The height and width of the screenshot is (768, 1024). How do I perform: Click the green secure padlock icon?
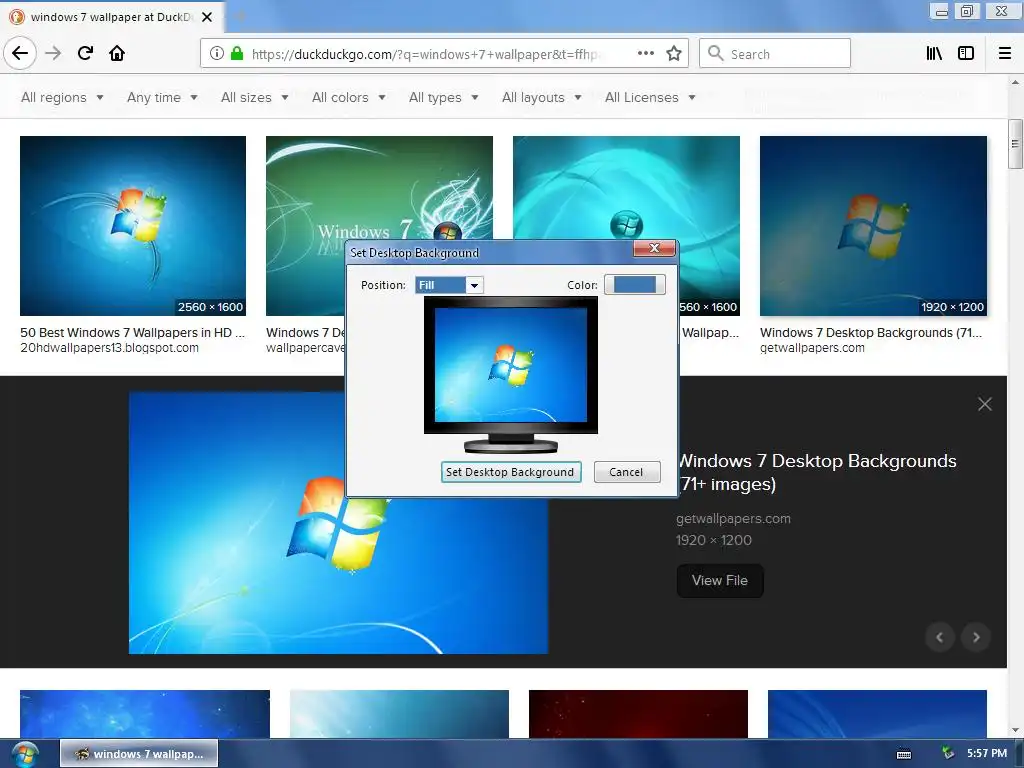[x=237, y=54]
